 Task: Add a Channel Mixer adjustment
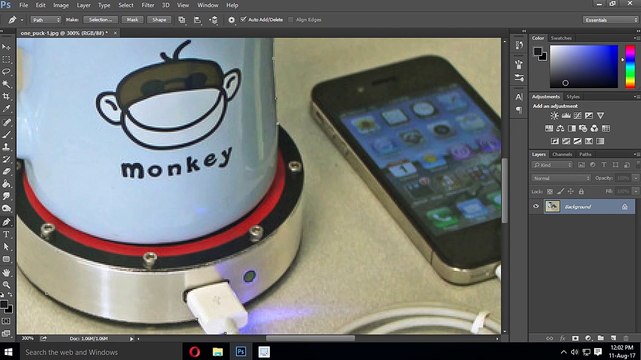594,128
